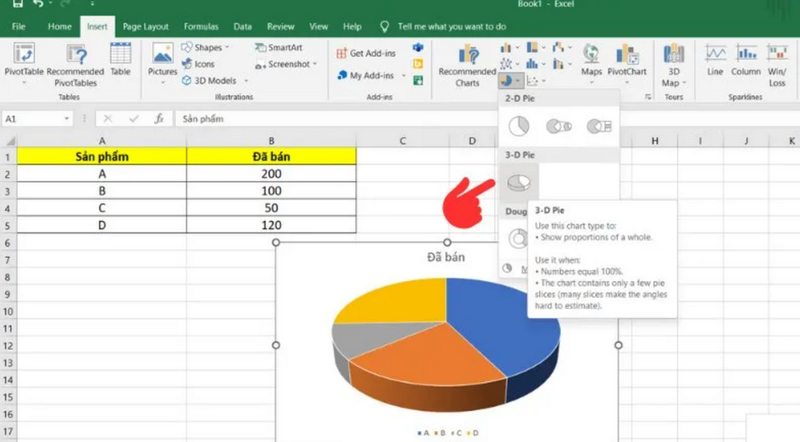The image size is (800, 442).
Task: Click the chart's right-middle resize handle
Action: click(618, 345)
